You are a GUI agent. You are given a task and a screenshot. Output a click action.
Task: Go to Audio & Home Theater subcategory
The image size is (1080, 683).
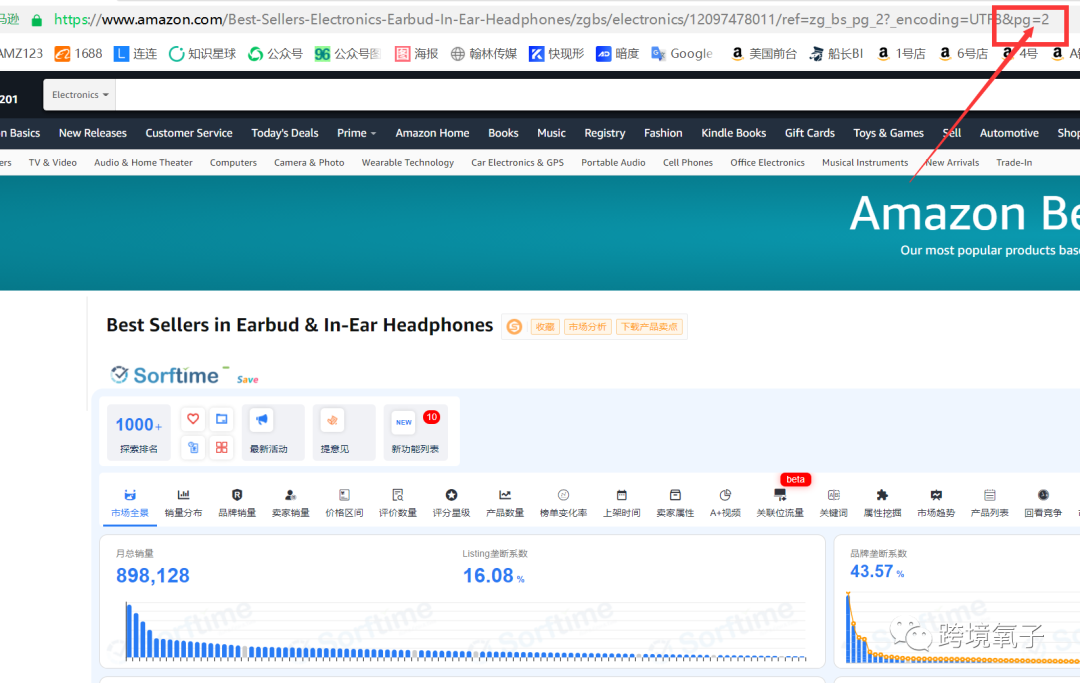[x=143, y=162]
